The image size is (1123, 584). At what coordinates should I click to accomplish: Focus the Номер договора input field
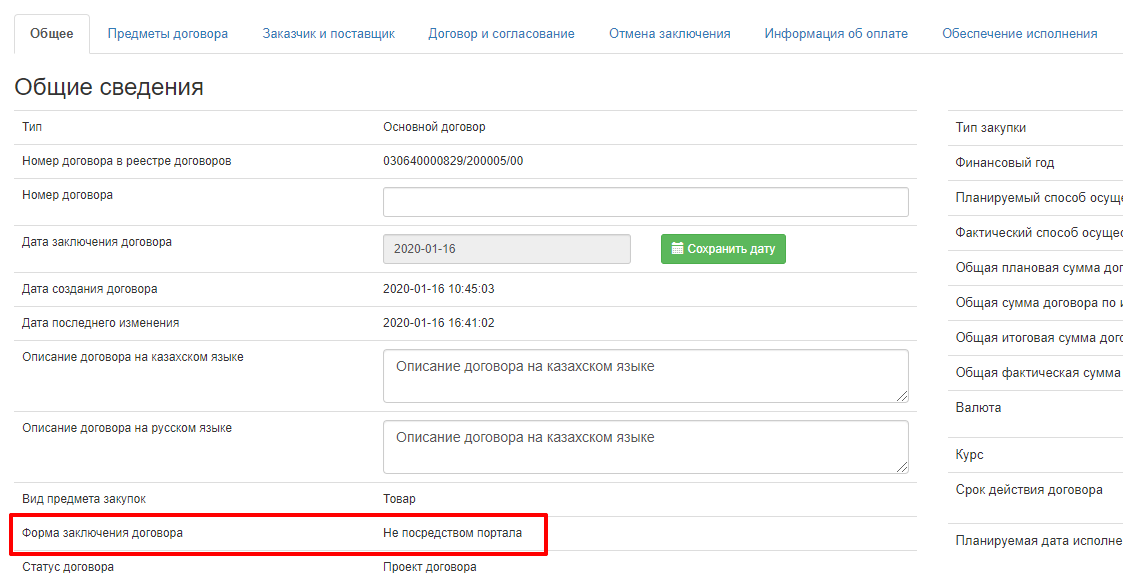tap(645, 202)
